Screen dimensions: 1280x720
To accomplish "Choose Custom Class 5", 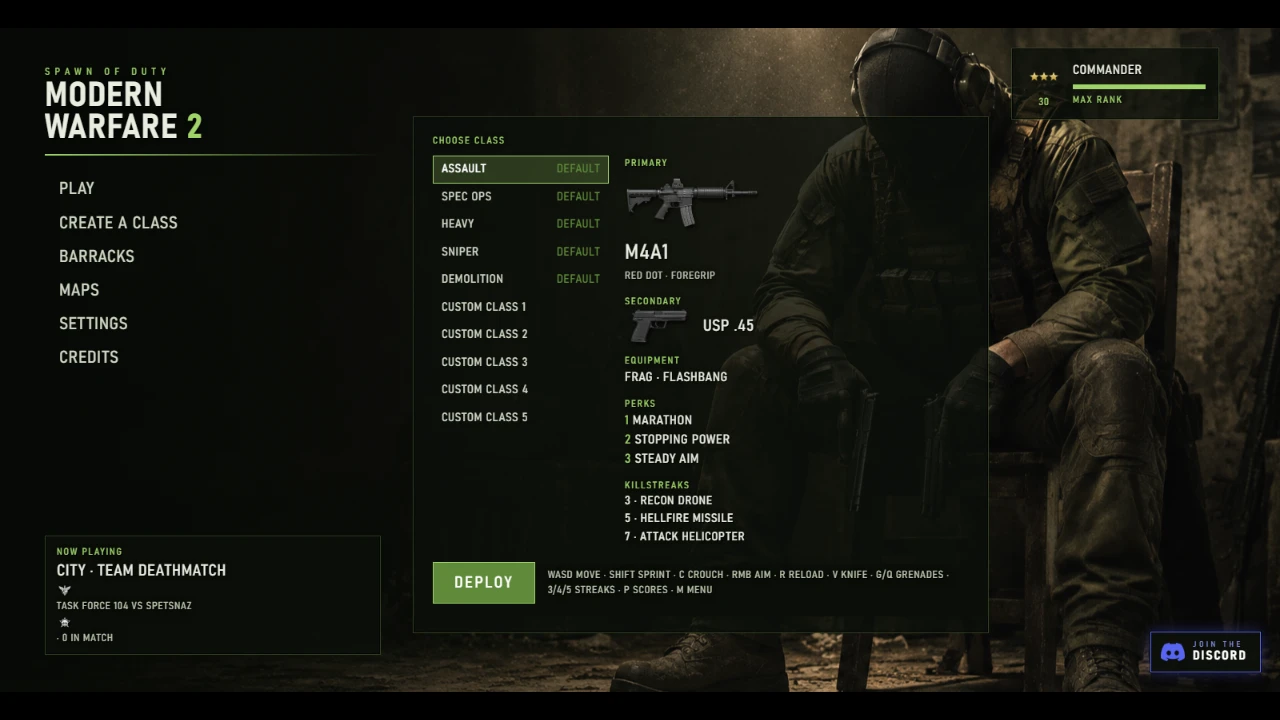I will (x=520, y=417).
